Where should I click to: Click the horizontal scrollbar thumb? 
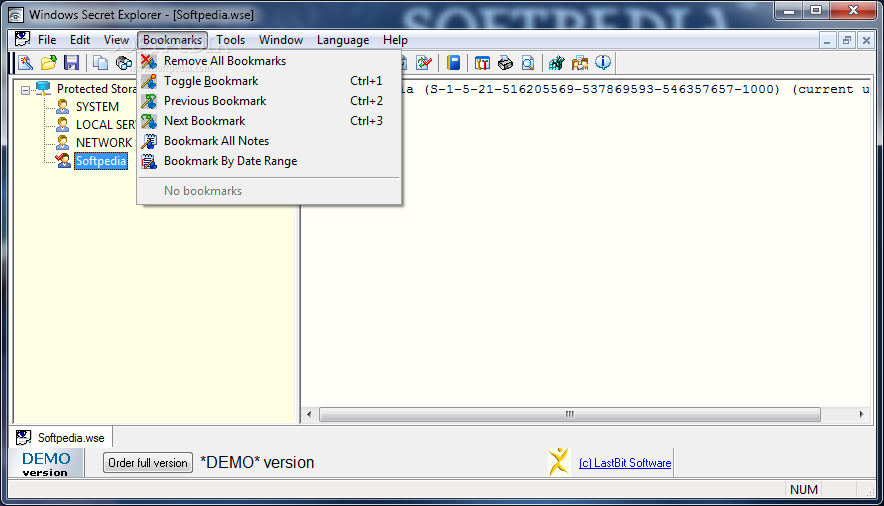point(570,414)
